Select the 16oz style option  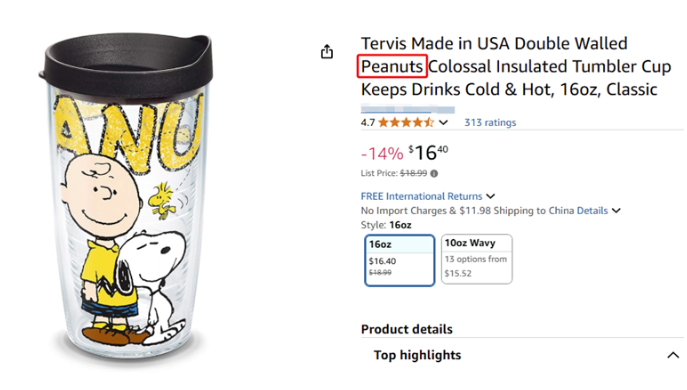pos(400,260)
